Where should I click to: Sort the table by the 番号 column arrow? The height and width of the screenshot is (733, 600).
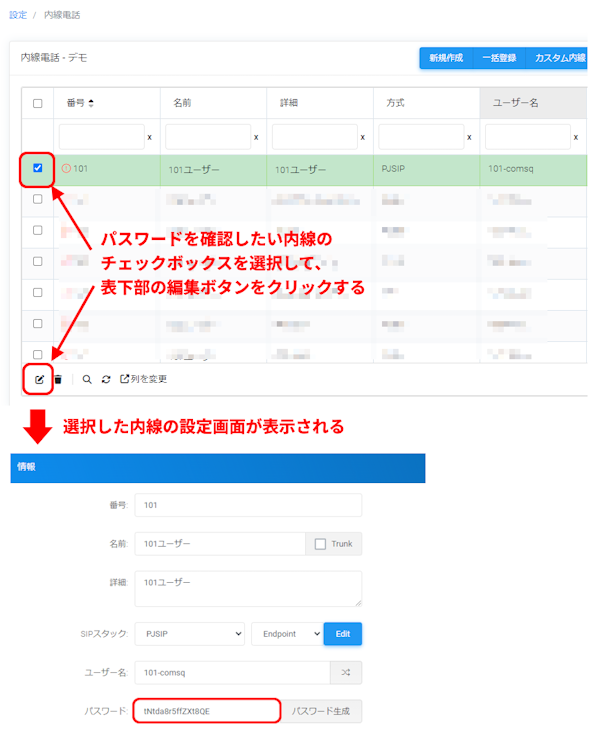tap(92, 103)
